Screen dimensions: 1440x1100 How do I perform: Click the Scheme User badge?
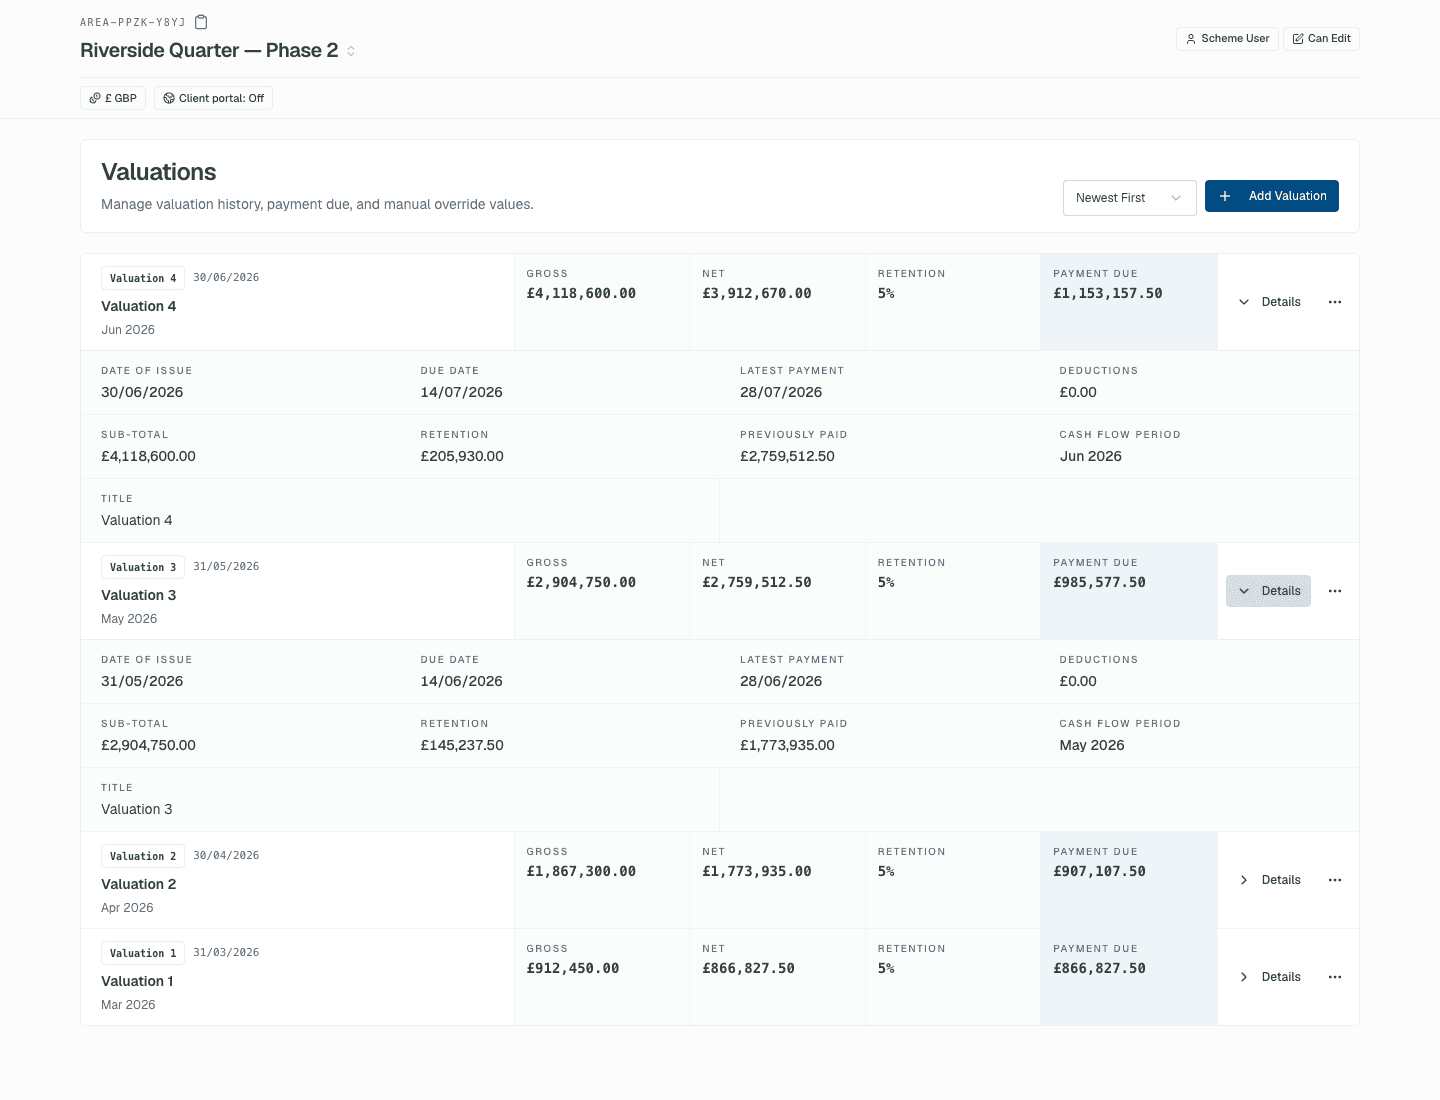coord(1227,39)
